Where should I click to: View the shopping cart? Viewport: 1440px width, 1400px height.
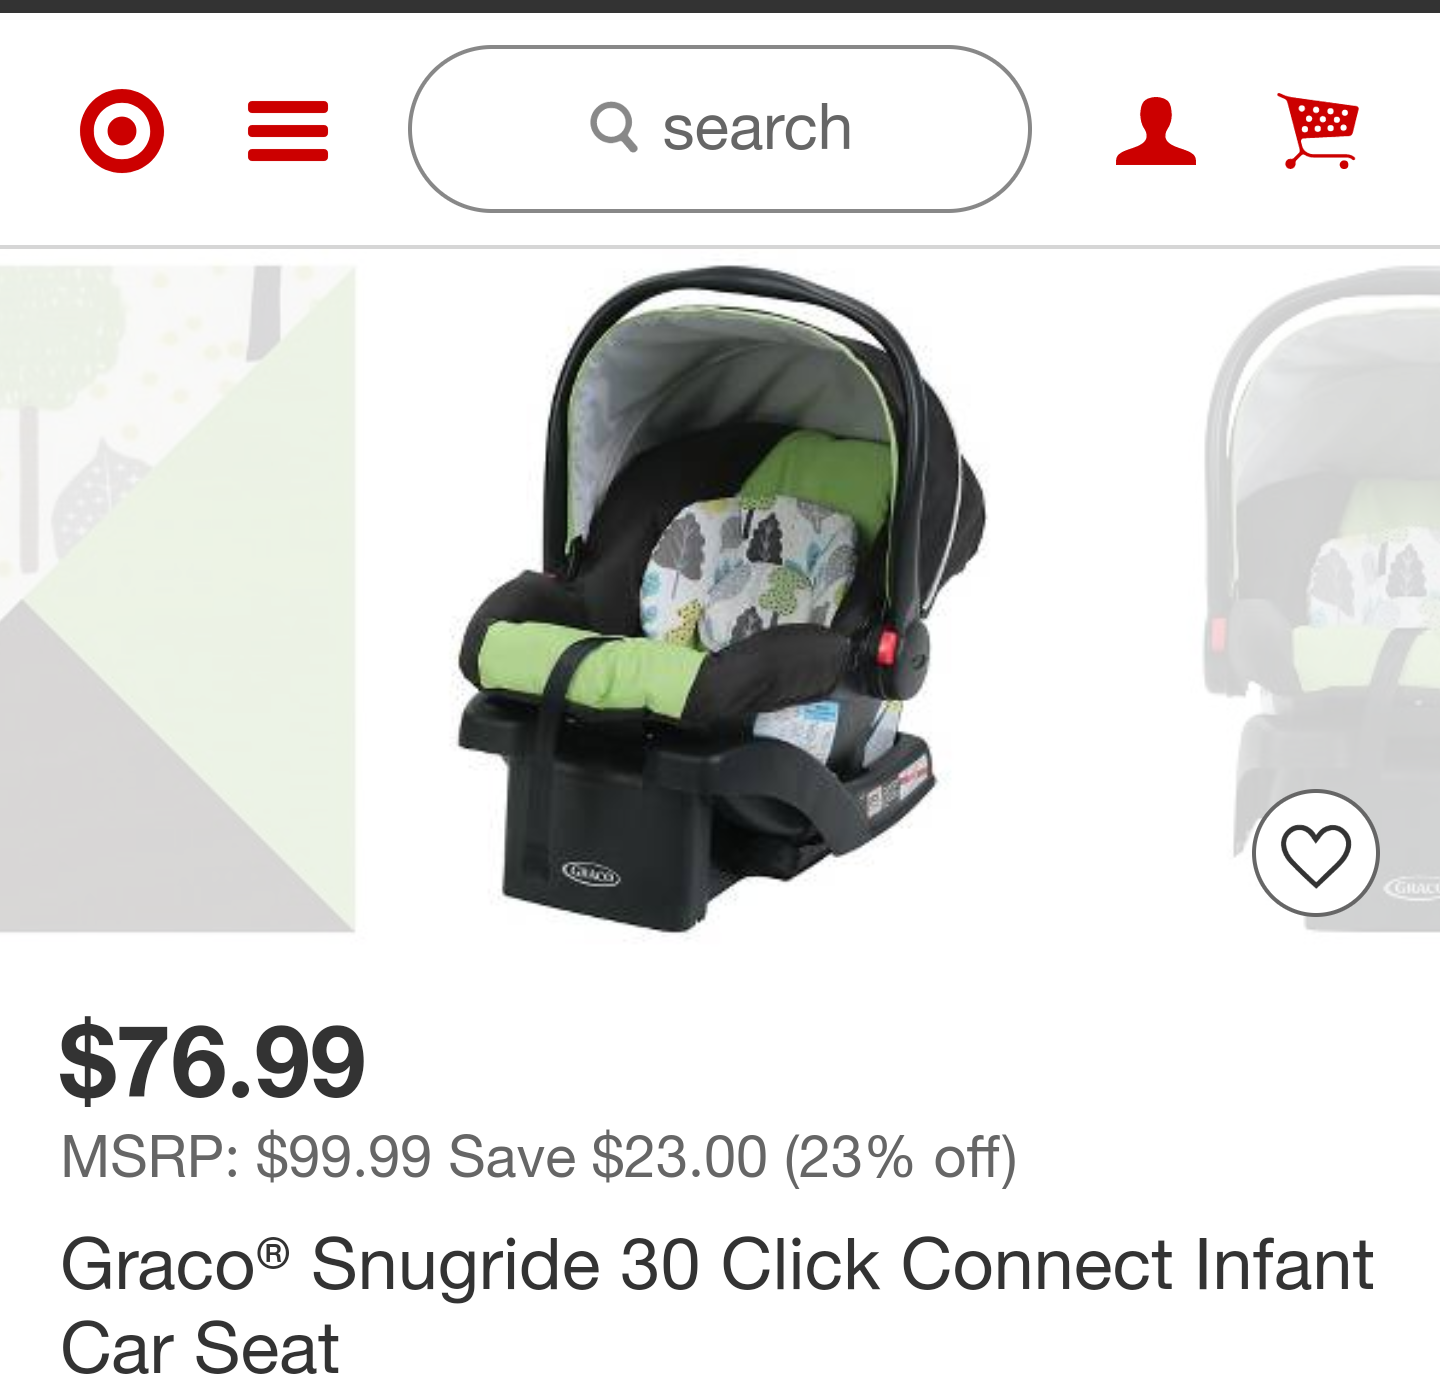coord(1318,130)
